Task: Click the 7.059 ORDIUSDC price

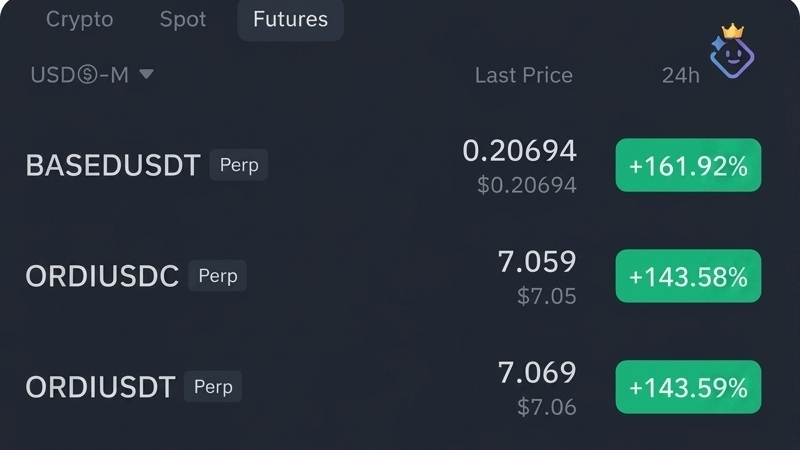Action: (537, 262)
